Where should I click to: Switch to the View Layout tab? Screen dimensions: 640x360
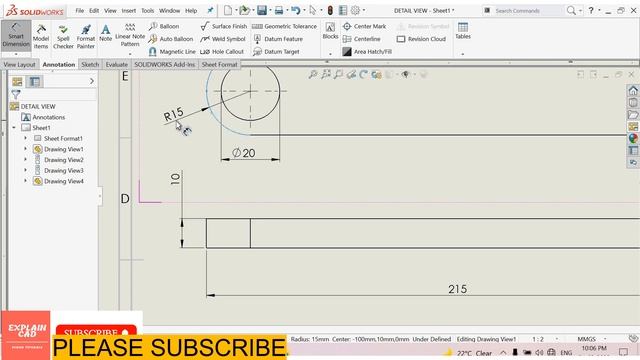(19, 64)
